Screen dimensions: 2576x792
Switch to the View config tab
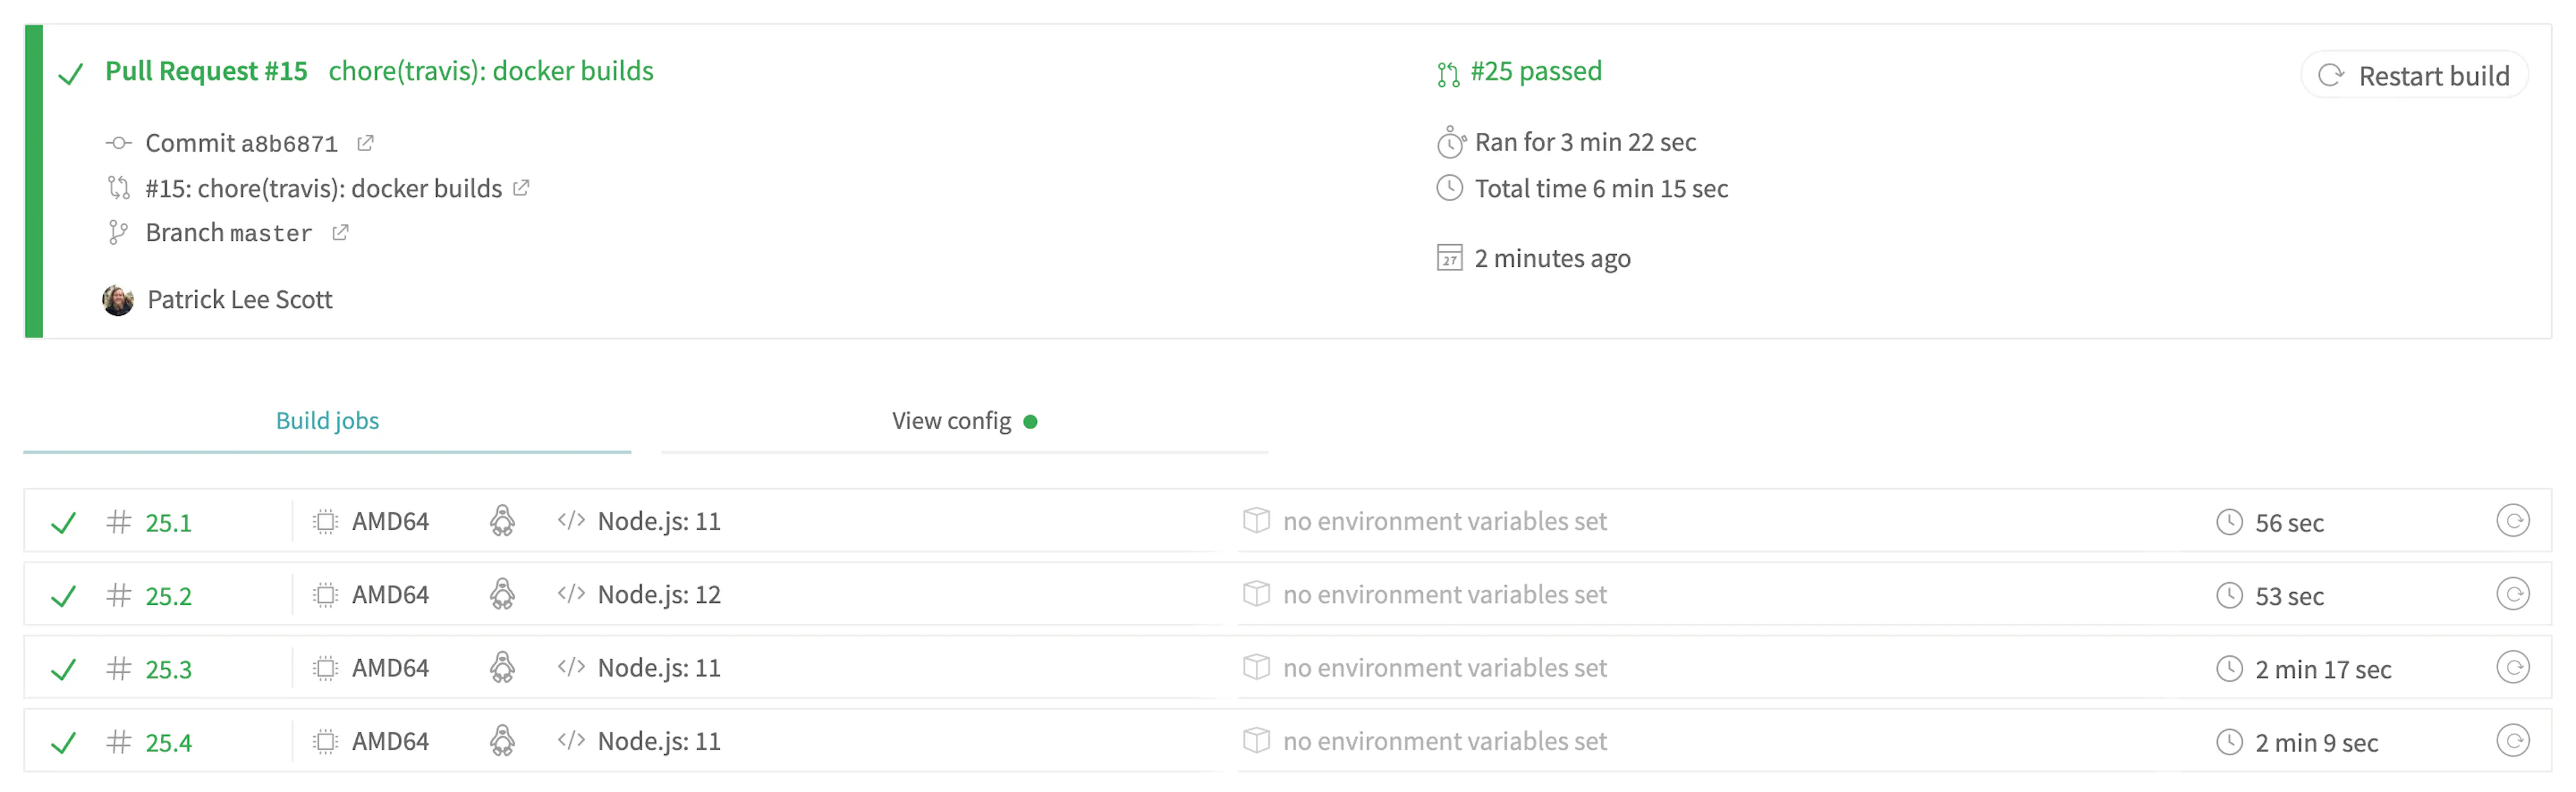[x=964, y=421]
